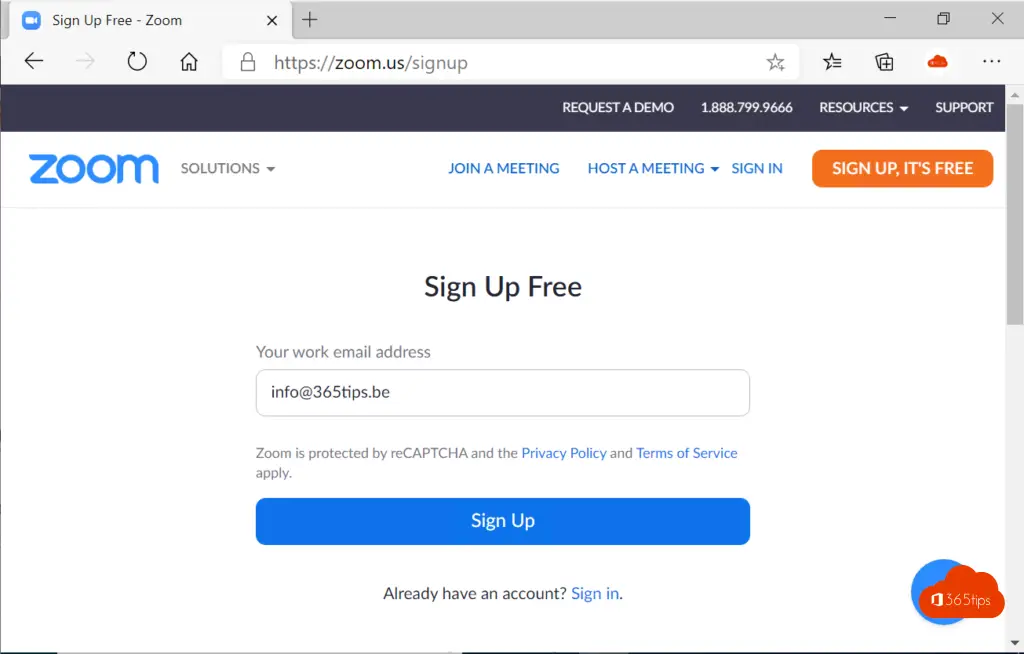The height and width of the screenshot is (654, 1024).
Task: Click the work email address field
Action: pos(502,393)
